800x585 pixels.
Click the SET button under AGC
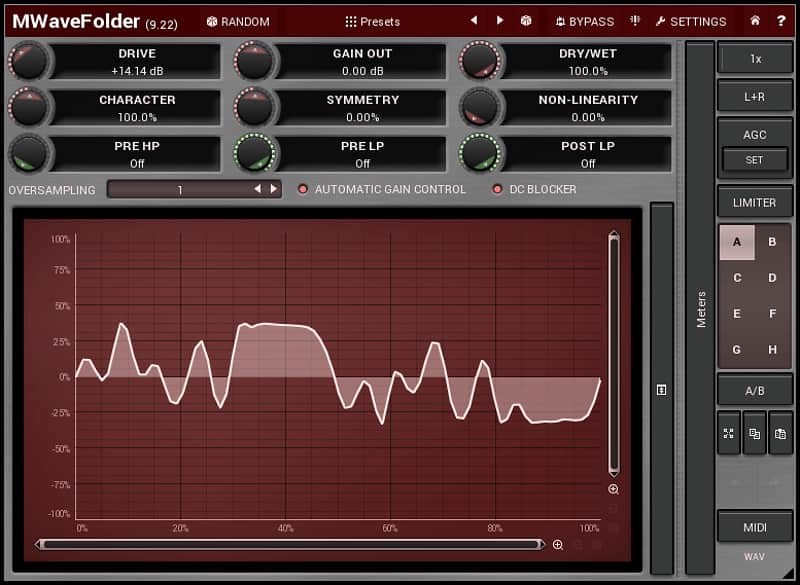pos(755,160)
